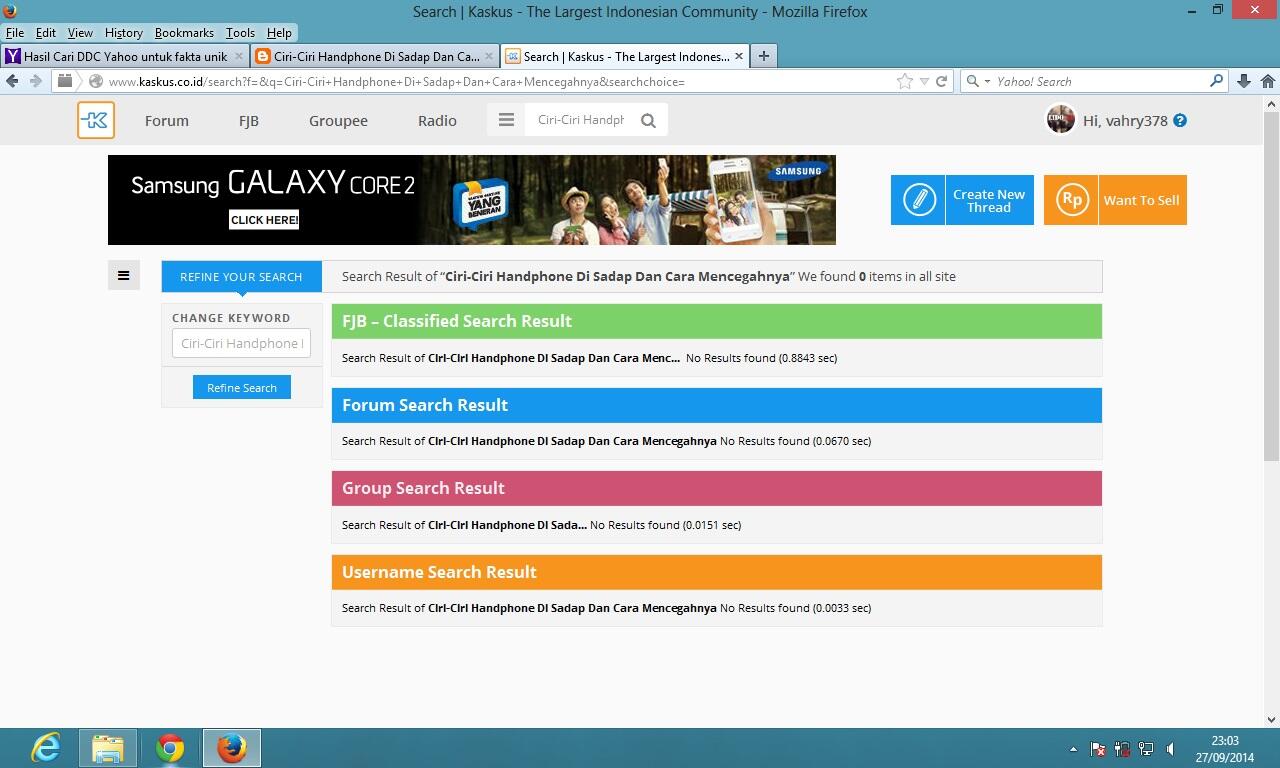Viewport: 1280px width, 768px height.
Task: Click the Create New Thread button
Action: (962, 200)
